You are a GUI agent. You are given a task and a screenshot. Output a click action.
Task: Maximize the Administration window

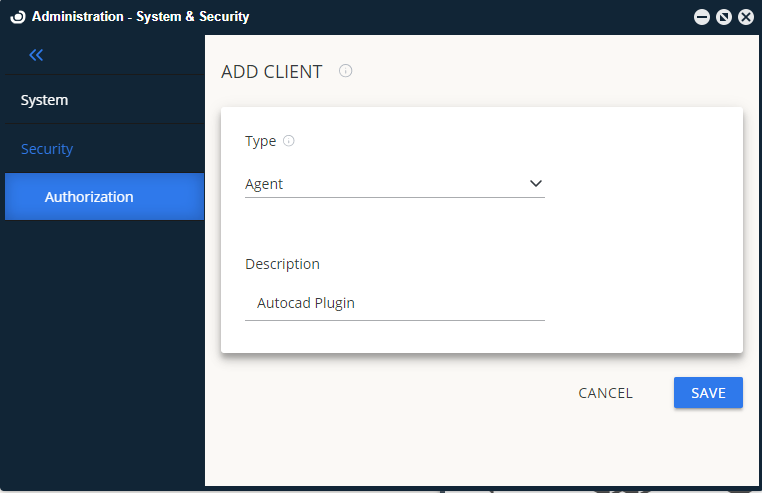pyautogui.click(x=724, y=17)
